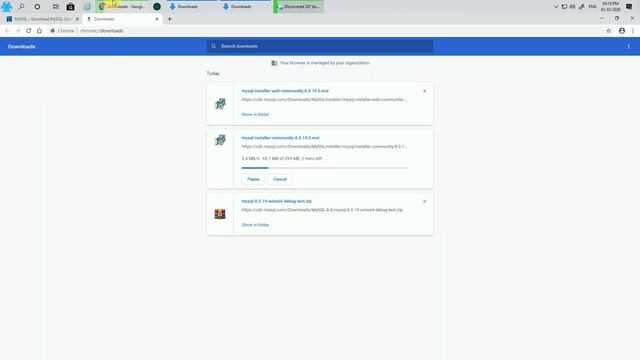Viewport: 640px width, 360px height.
Task: Open second Downloads taskbar item
Action: (x=245, y=7)
